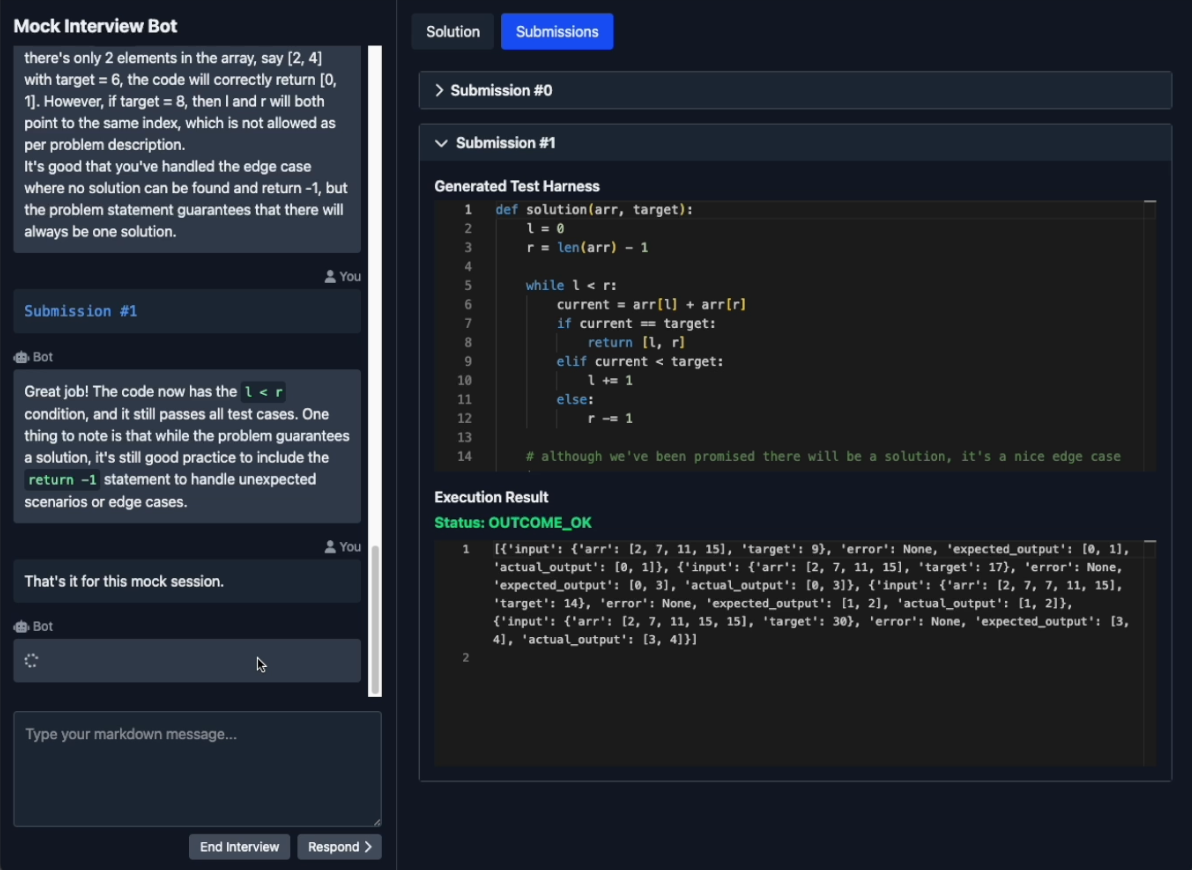Click the Mock Interview Bot title
1192x870 pixels.
tap(95, 26)
